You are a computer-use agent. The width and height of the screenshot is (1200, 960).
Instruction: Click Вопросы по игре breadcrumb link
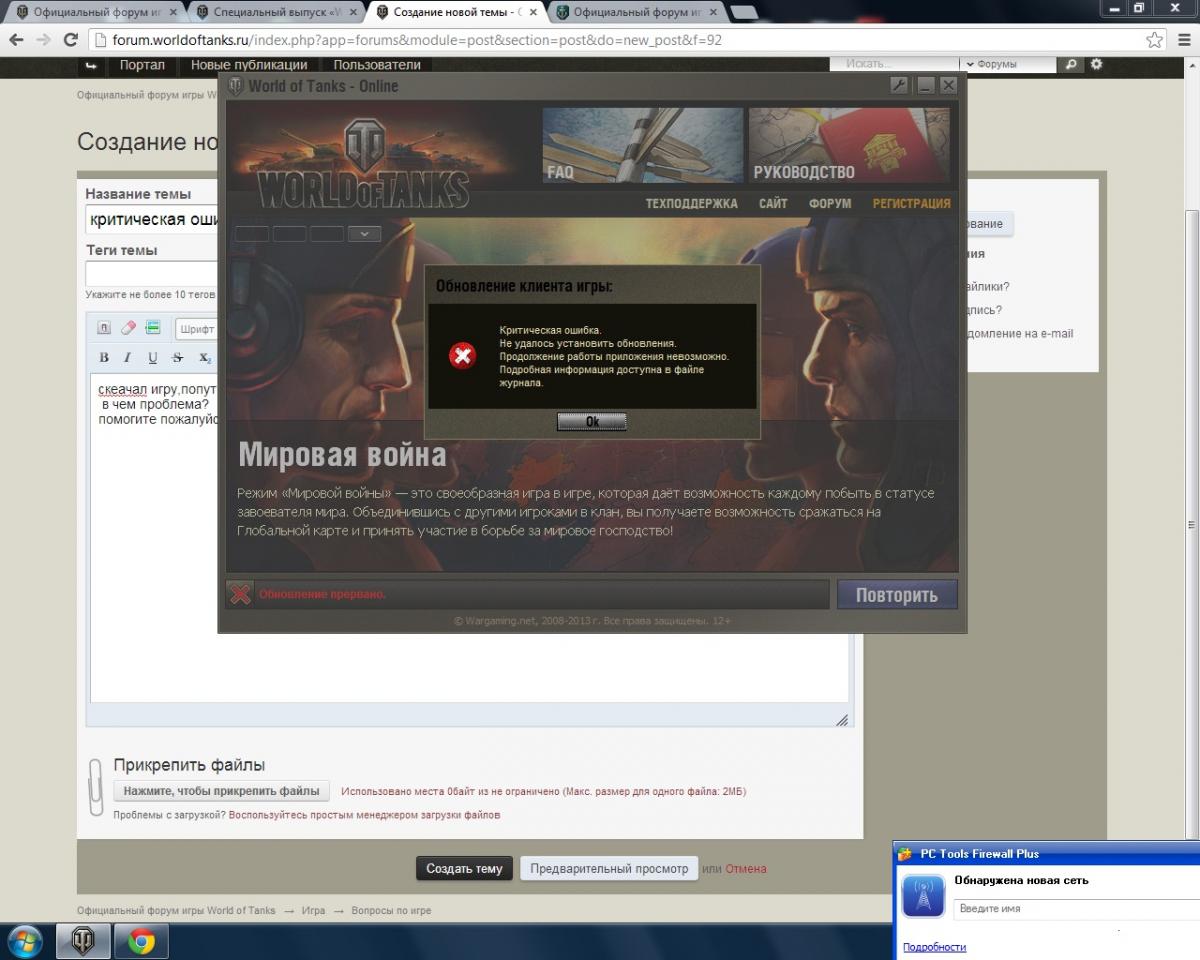click(x=391, y=911)
